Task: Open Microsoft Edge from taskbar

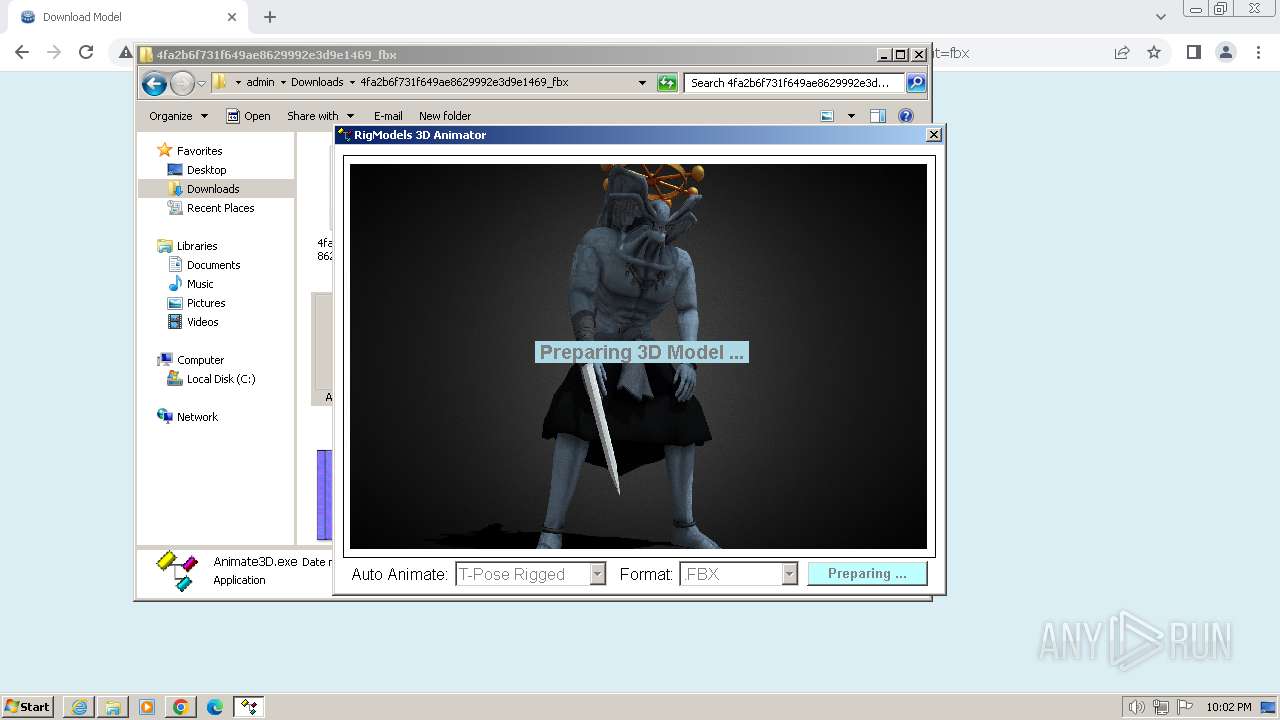Action: tap(215, 707)
